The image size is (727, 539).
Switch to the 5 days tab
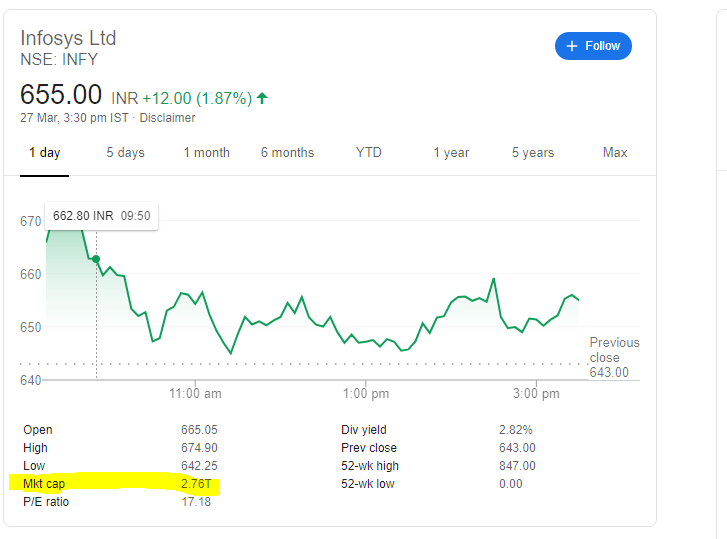(x=125, y=153)
